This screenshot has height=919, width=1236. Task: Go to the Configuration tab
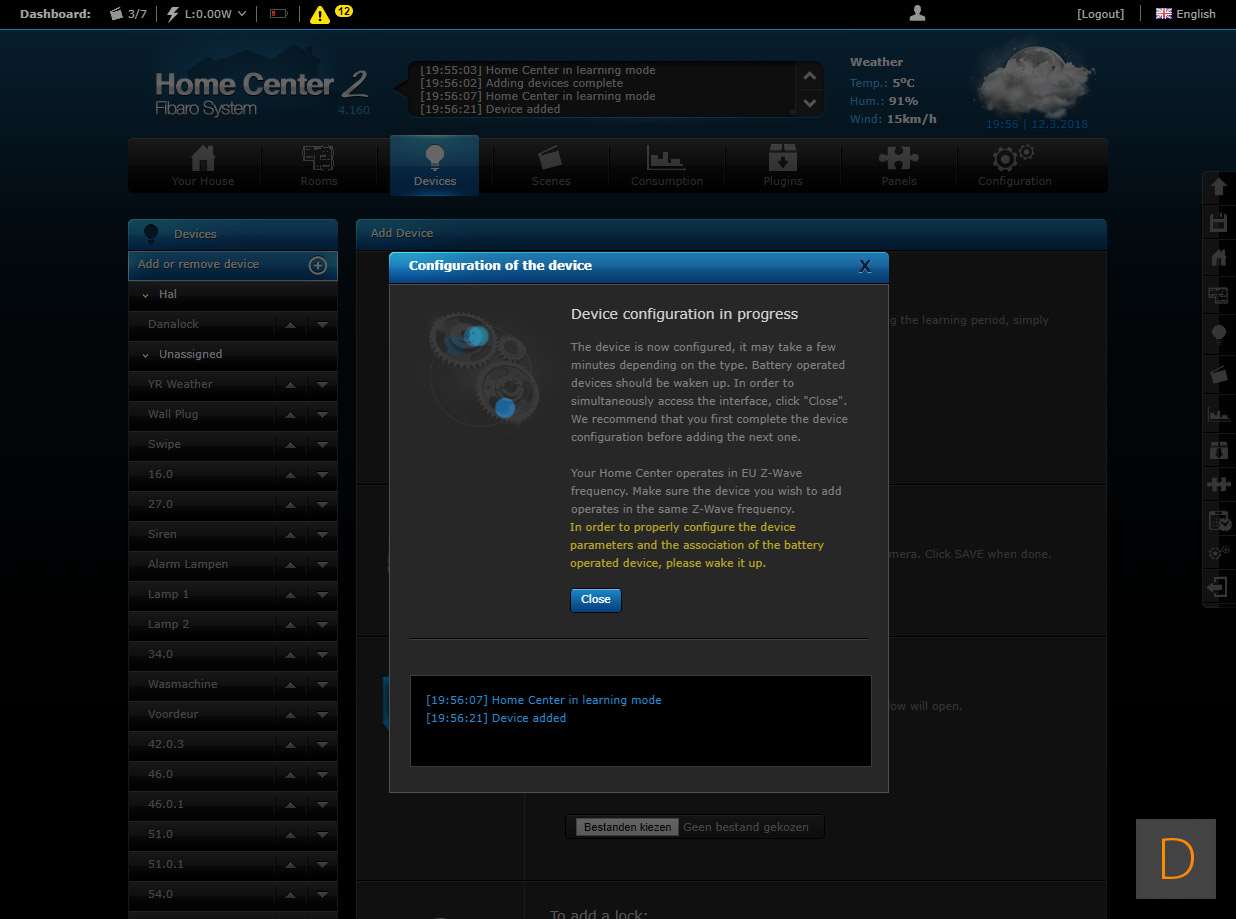click(x=1014, y=166)
